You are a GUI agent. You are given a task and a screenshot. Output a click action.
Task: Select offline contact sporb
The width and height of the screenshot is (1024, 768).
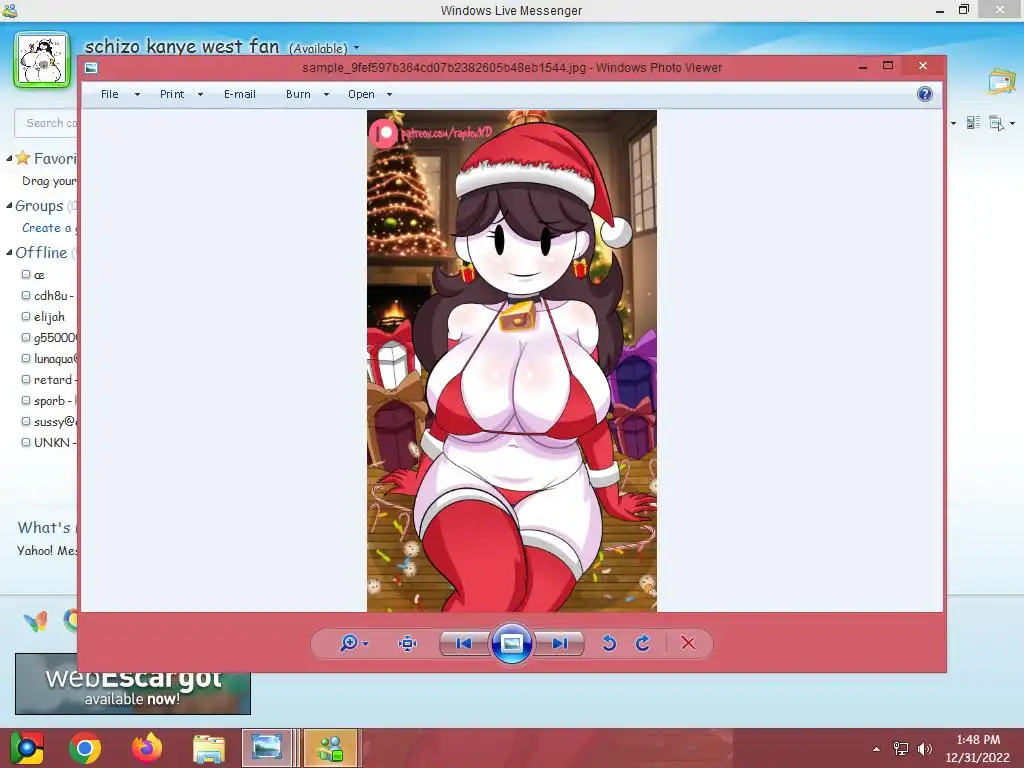click(49, 400)
